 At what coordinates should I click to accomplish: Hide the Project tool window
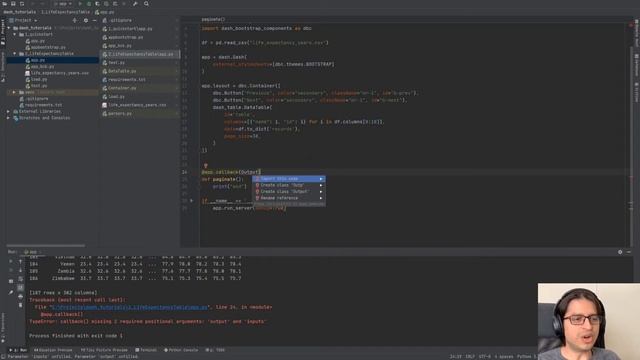point(94,20)
